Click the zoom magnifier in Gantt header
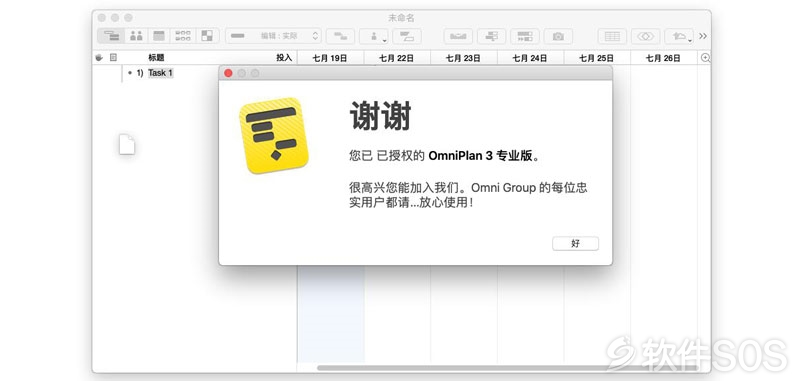Screen dimensions: 800x381 [705, 58]
